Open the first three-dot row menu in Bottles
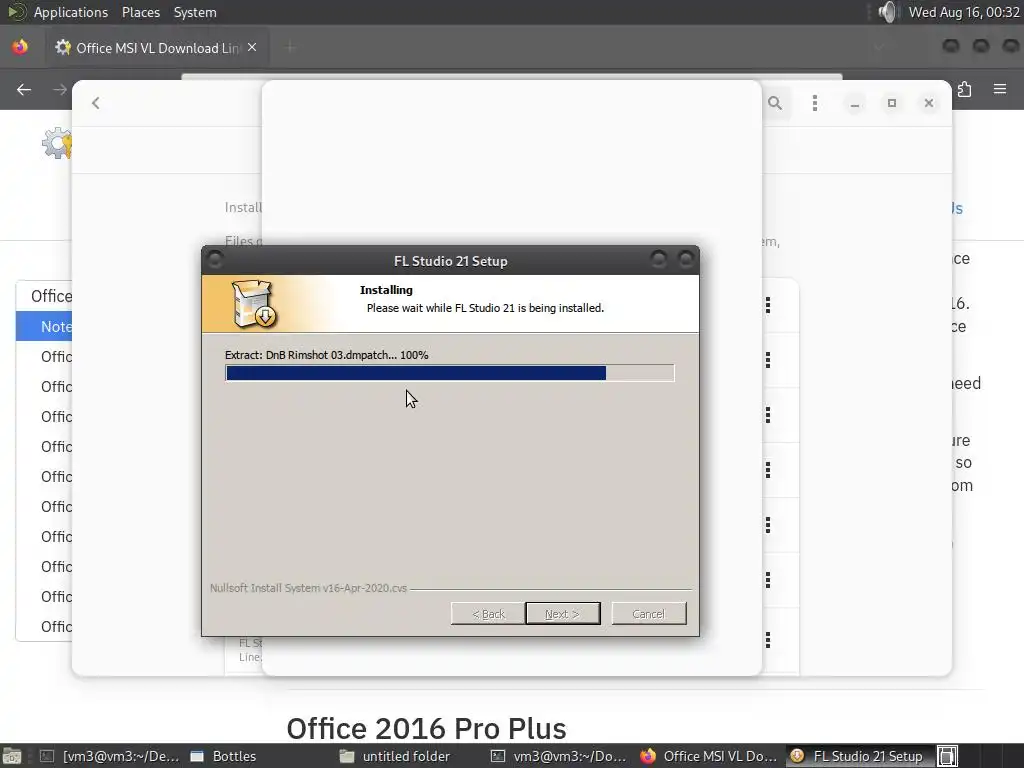1024x768 pixels. tap(768, 305)
